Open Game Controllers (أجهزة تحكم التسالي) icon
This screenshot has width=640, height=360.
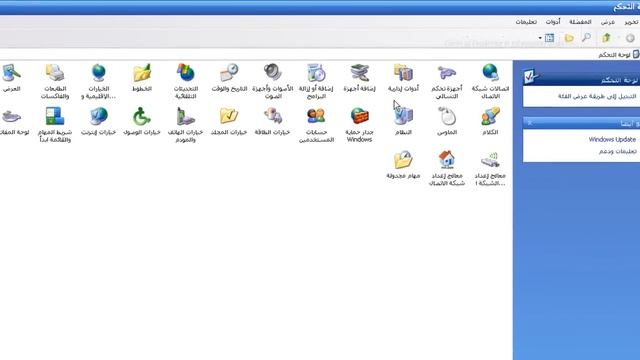447,73
